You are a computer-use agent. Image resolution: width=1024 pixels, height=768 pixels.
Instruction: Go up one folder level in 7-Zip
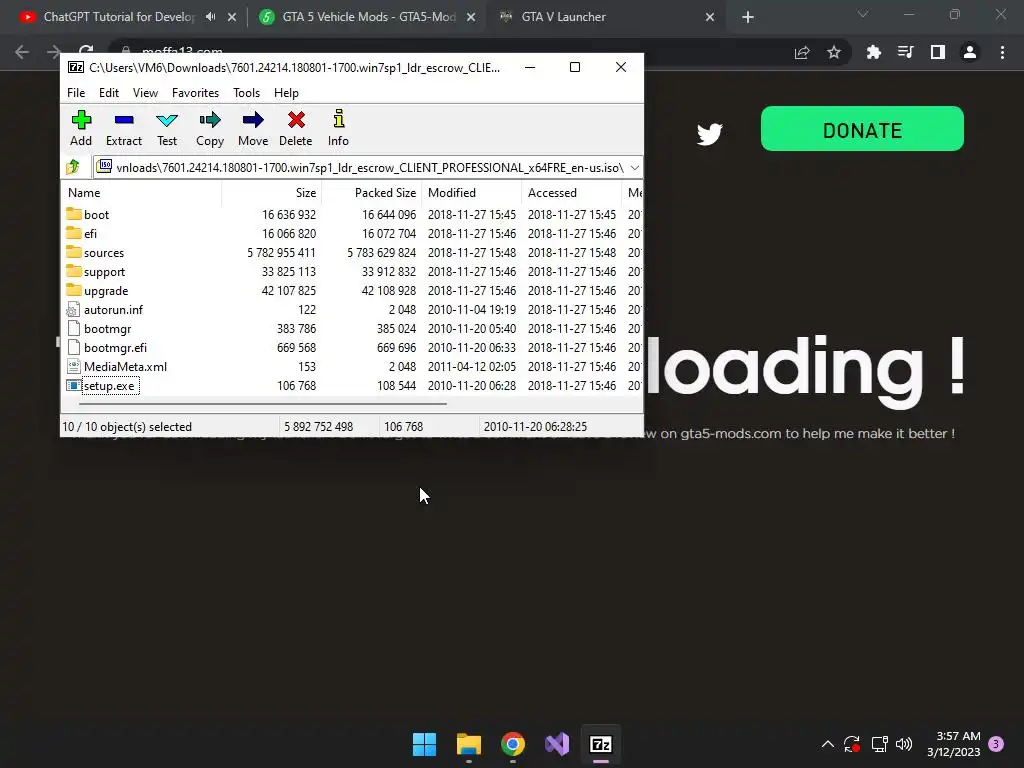point(73,167)
